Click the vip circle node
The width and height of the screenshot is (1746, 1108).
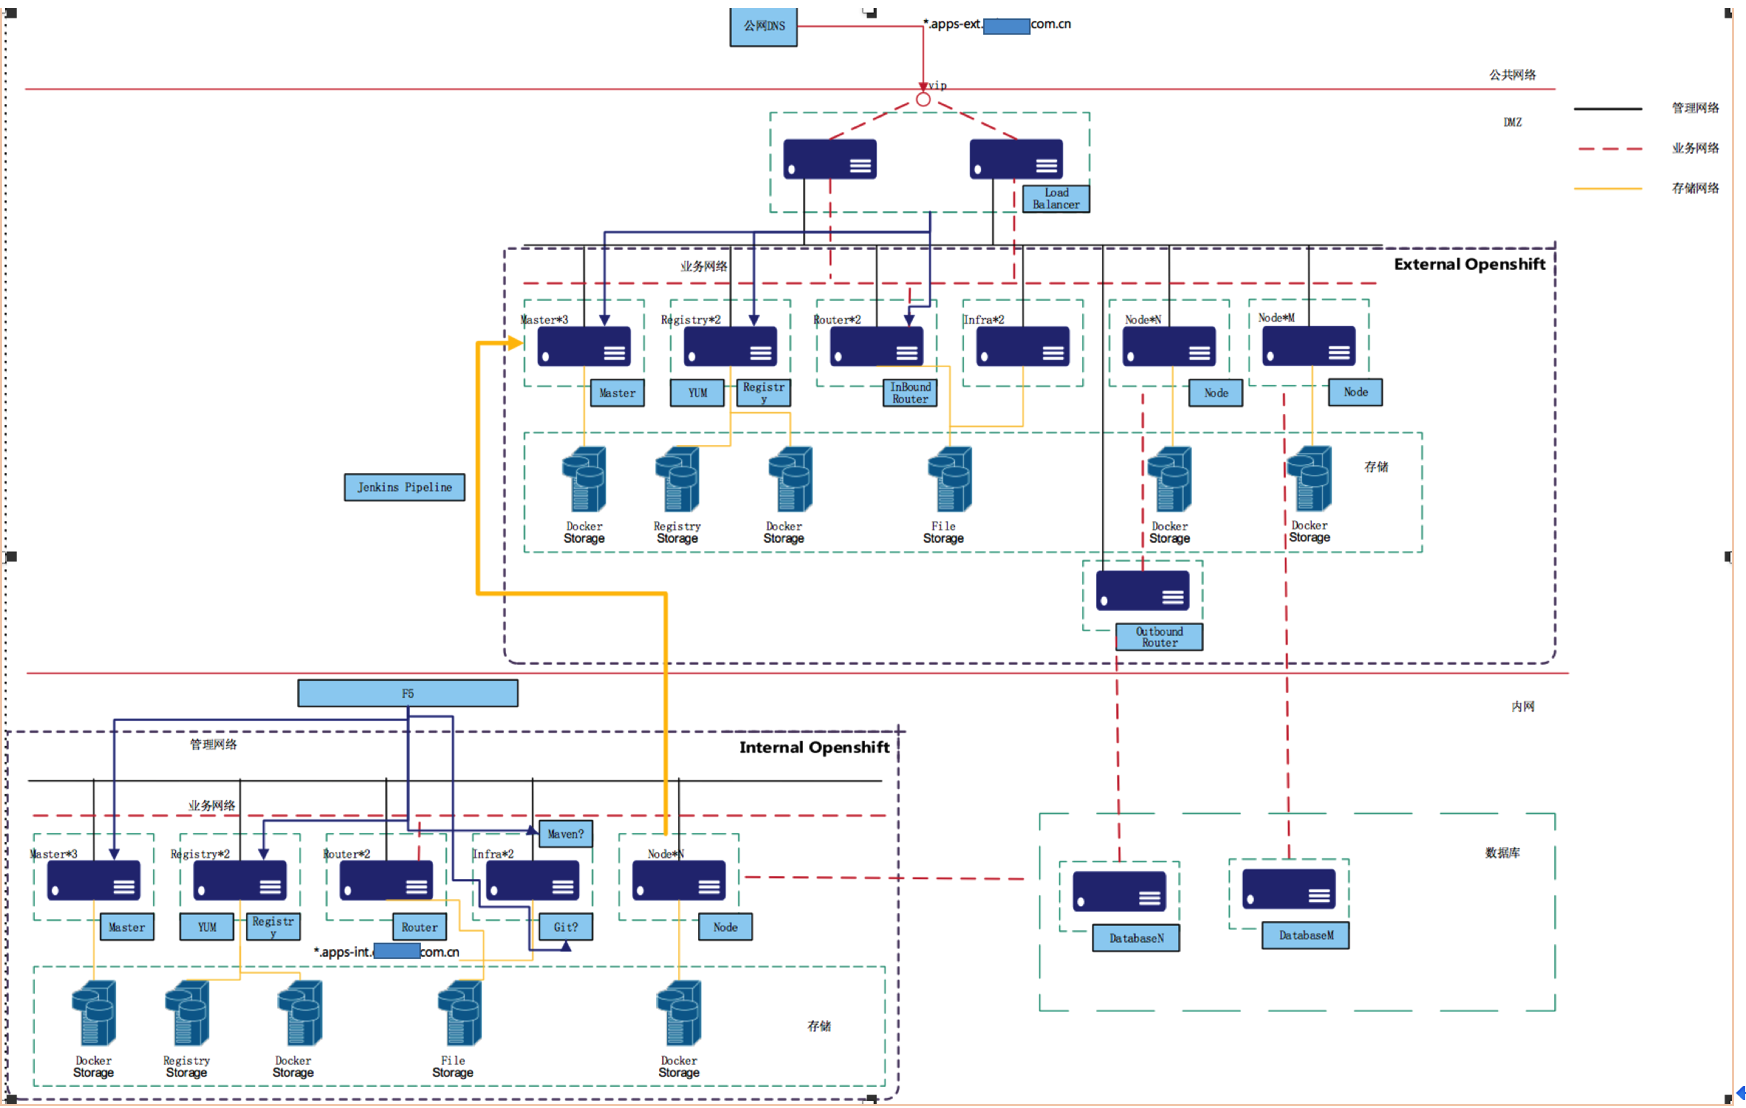click(923, 99)
